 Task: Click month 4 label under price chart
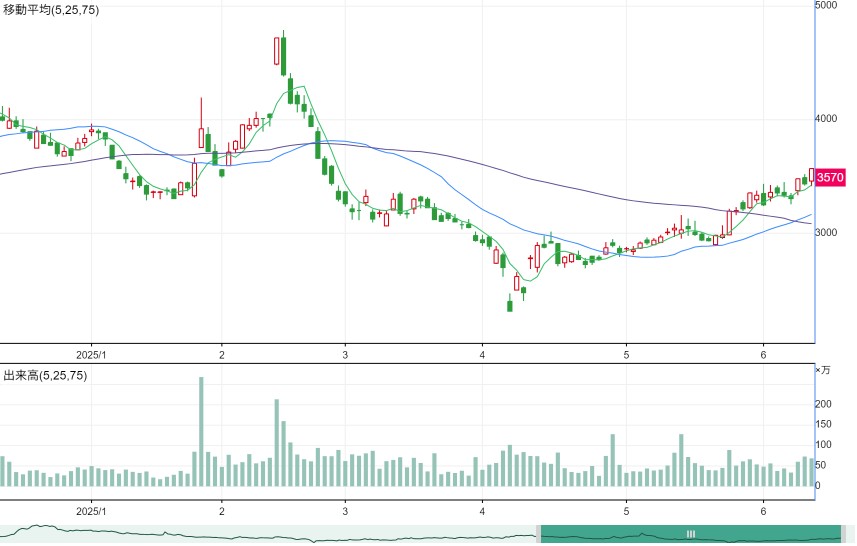pos(482,355)
